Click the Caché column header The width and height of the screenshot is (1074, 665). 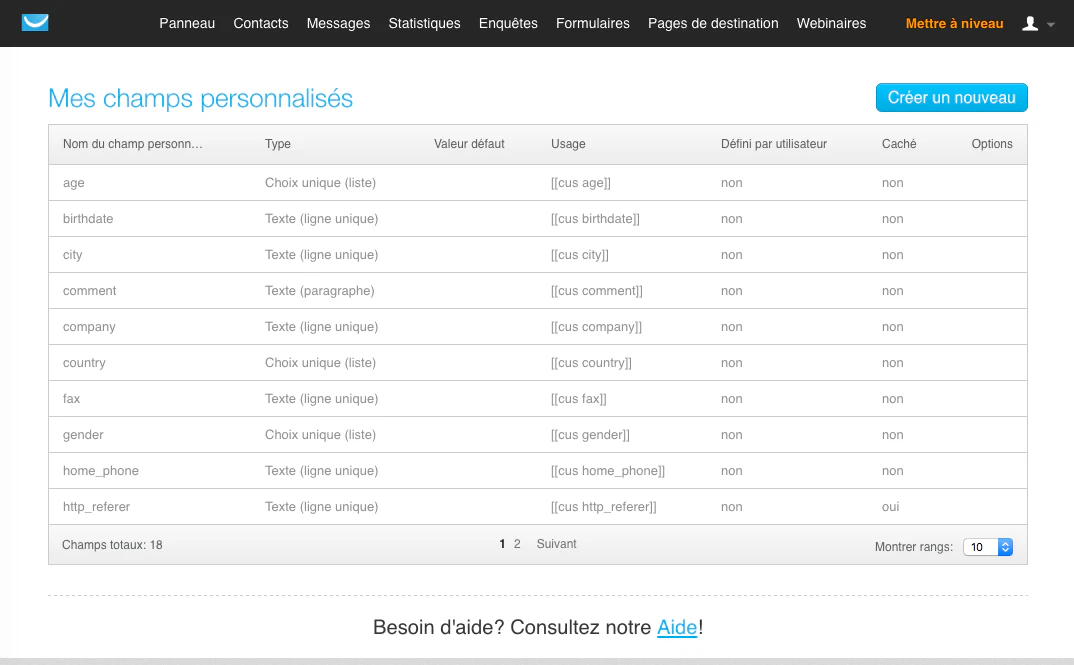(x=899, y=144)
